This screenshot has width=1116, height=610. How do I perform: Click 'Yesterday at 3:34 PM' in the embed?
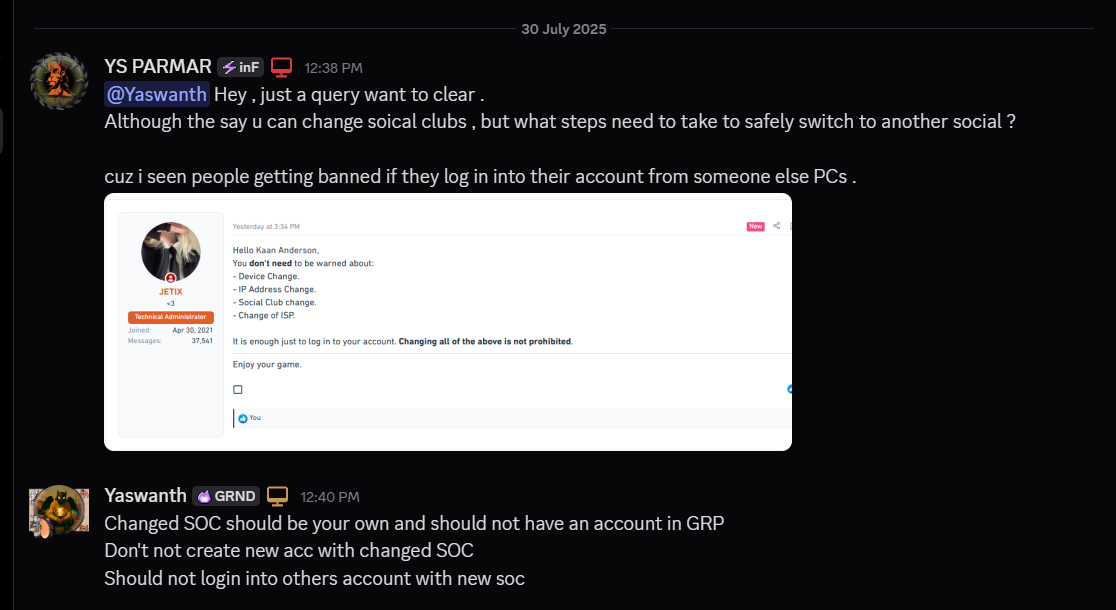(266, 226)
